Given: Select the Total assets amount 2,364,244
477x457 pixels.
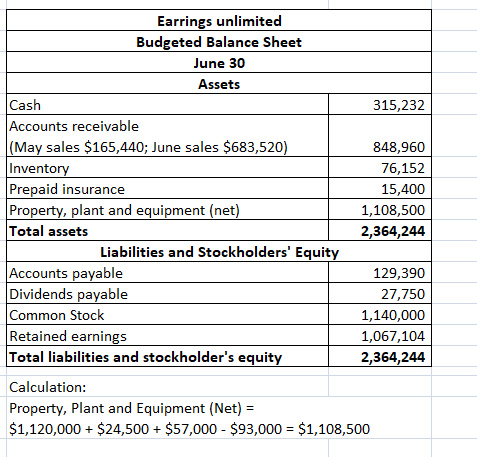Looking at the screenshot, I should pyautogui.click(x=380, y=230).
